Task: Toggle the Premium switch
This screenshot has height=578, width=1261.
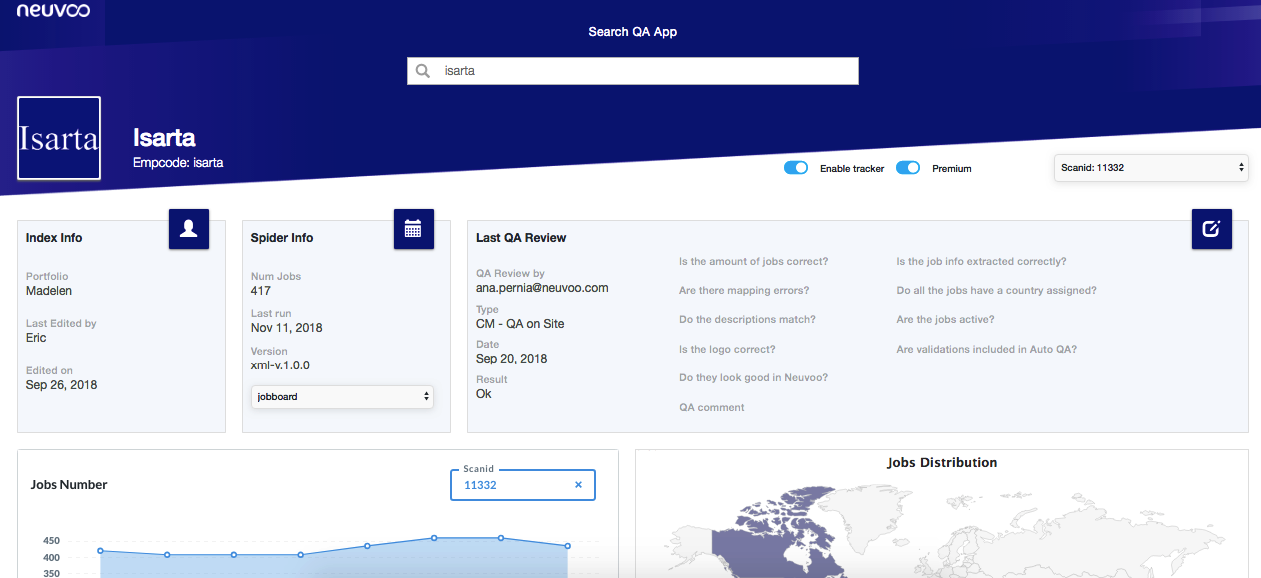Action: [x=908, y=168]
